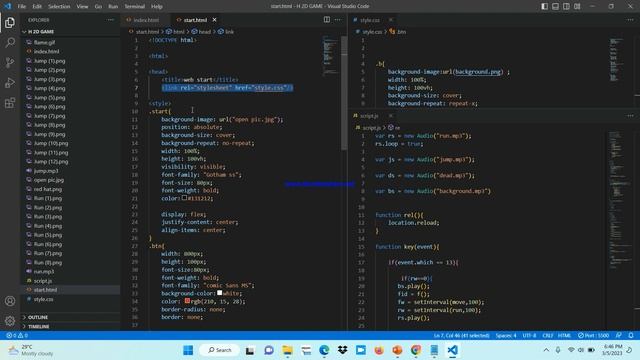
Task: Open Microsoft Edge from taskbar
Action: tap(324, 350)
